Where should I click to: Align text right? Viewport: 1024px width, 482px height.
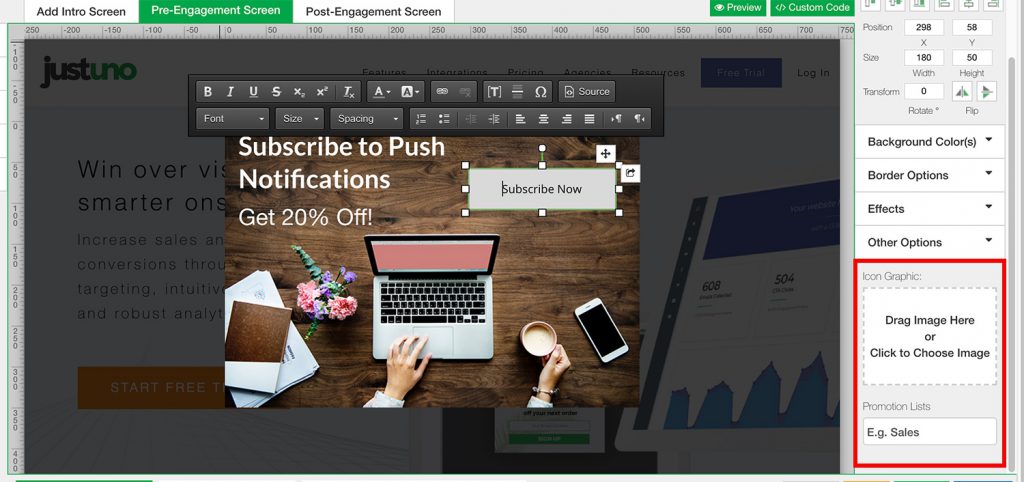tap(566, 119)
